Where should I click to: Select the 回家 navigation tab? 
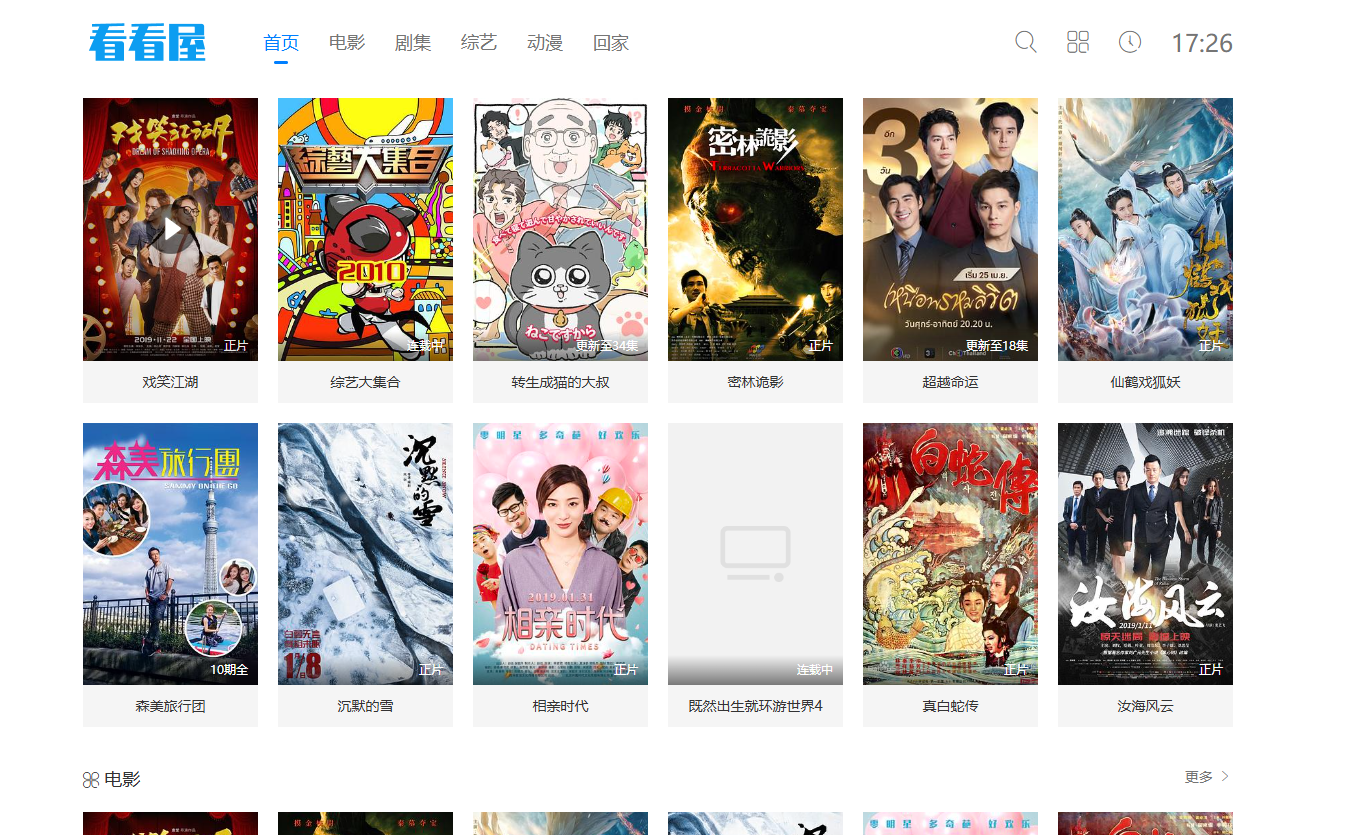point(611,43)
